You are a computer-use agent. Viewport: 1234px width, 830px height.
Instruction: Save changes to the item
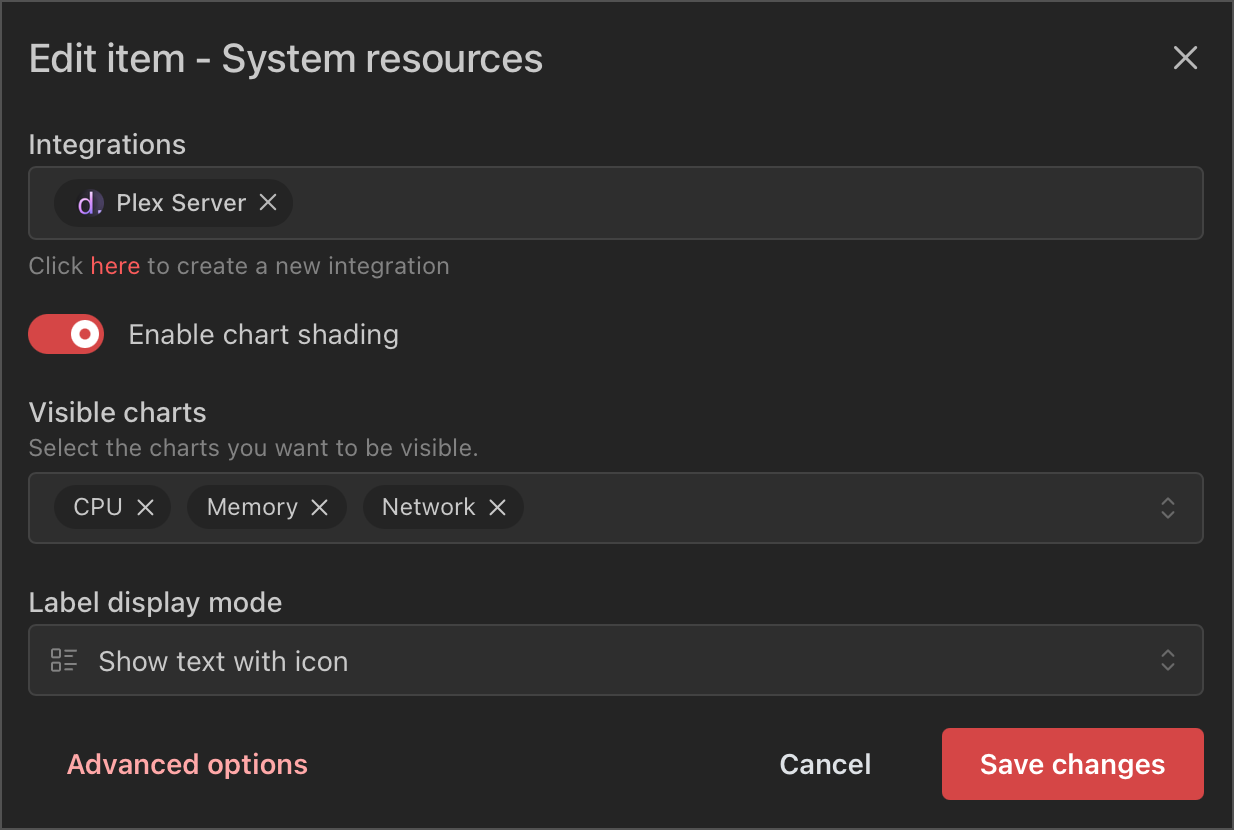[x=1072, y=765]
